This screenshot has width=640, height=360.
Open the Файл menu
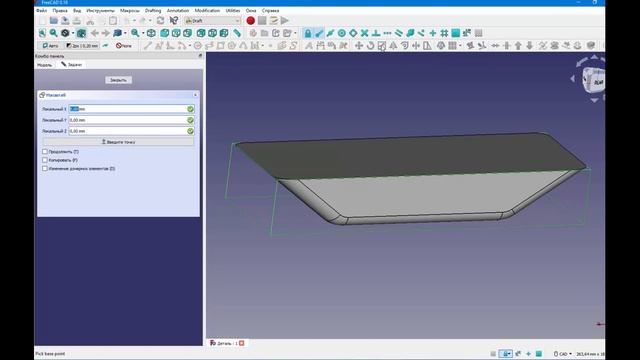(x=41, y=11)
